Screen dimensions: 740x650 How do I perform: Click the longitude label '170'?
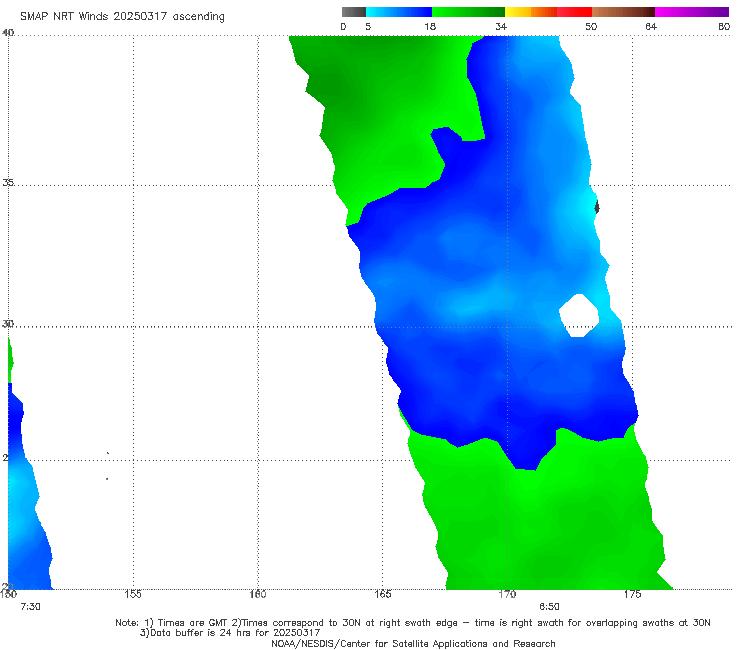coord(507,594)
